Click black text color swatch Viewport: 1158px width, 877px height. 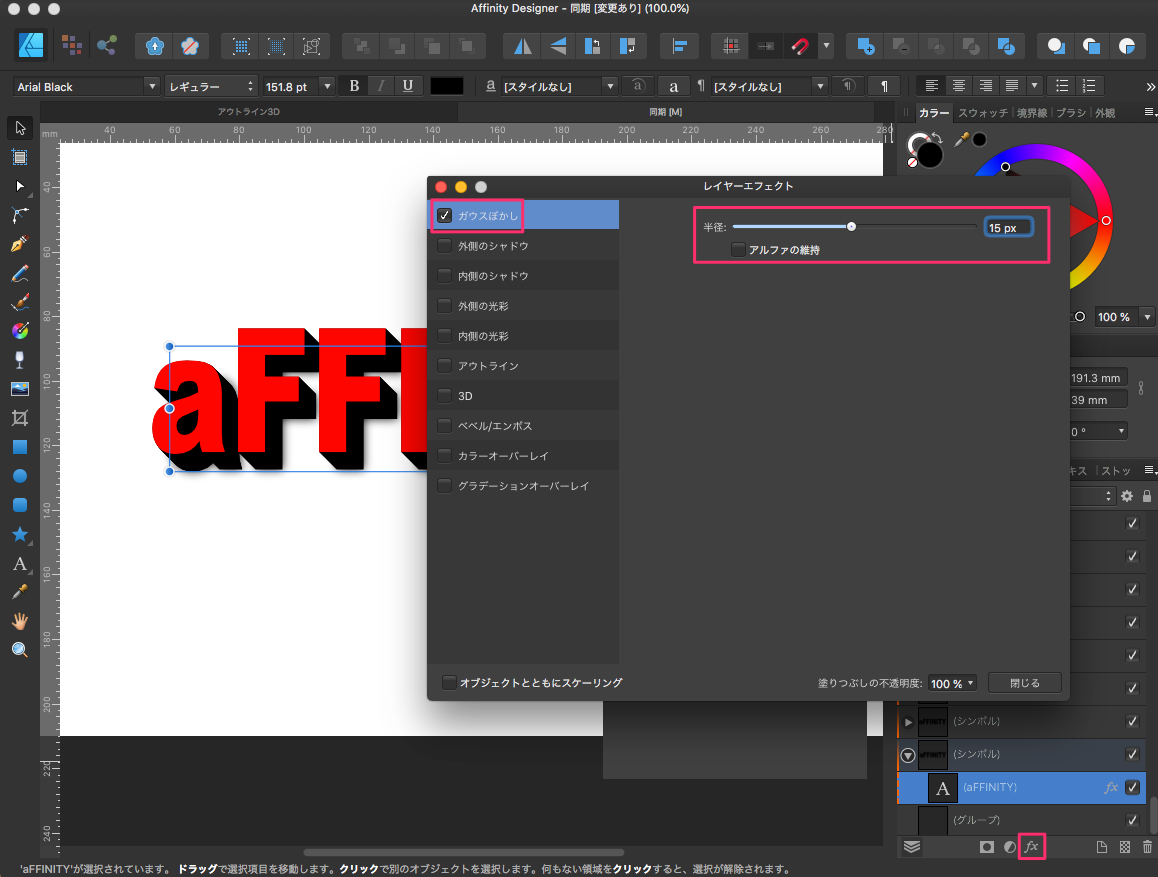[x=447, y=86]
